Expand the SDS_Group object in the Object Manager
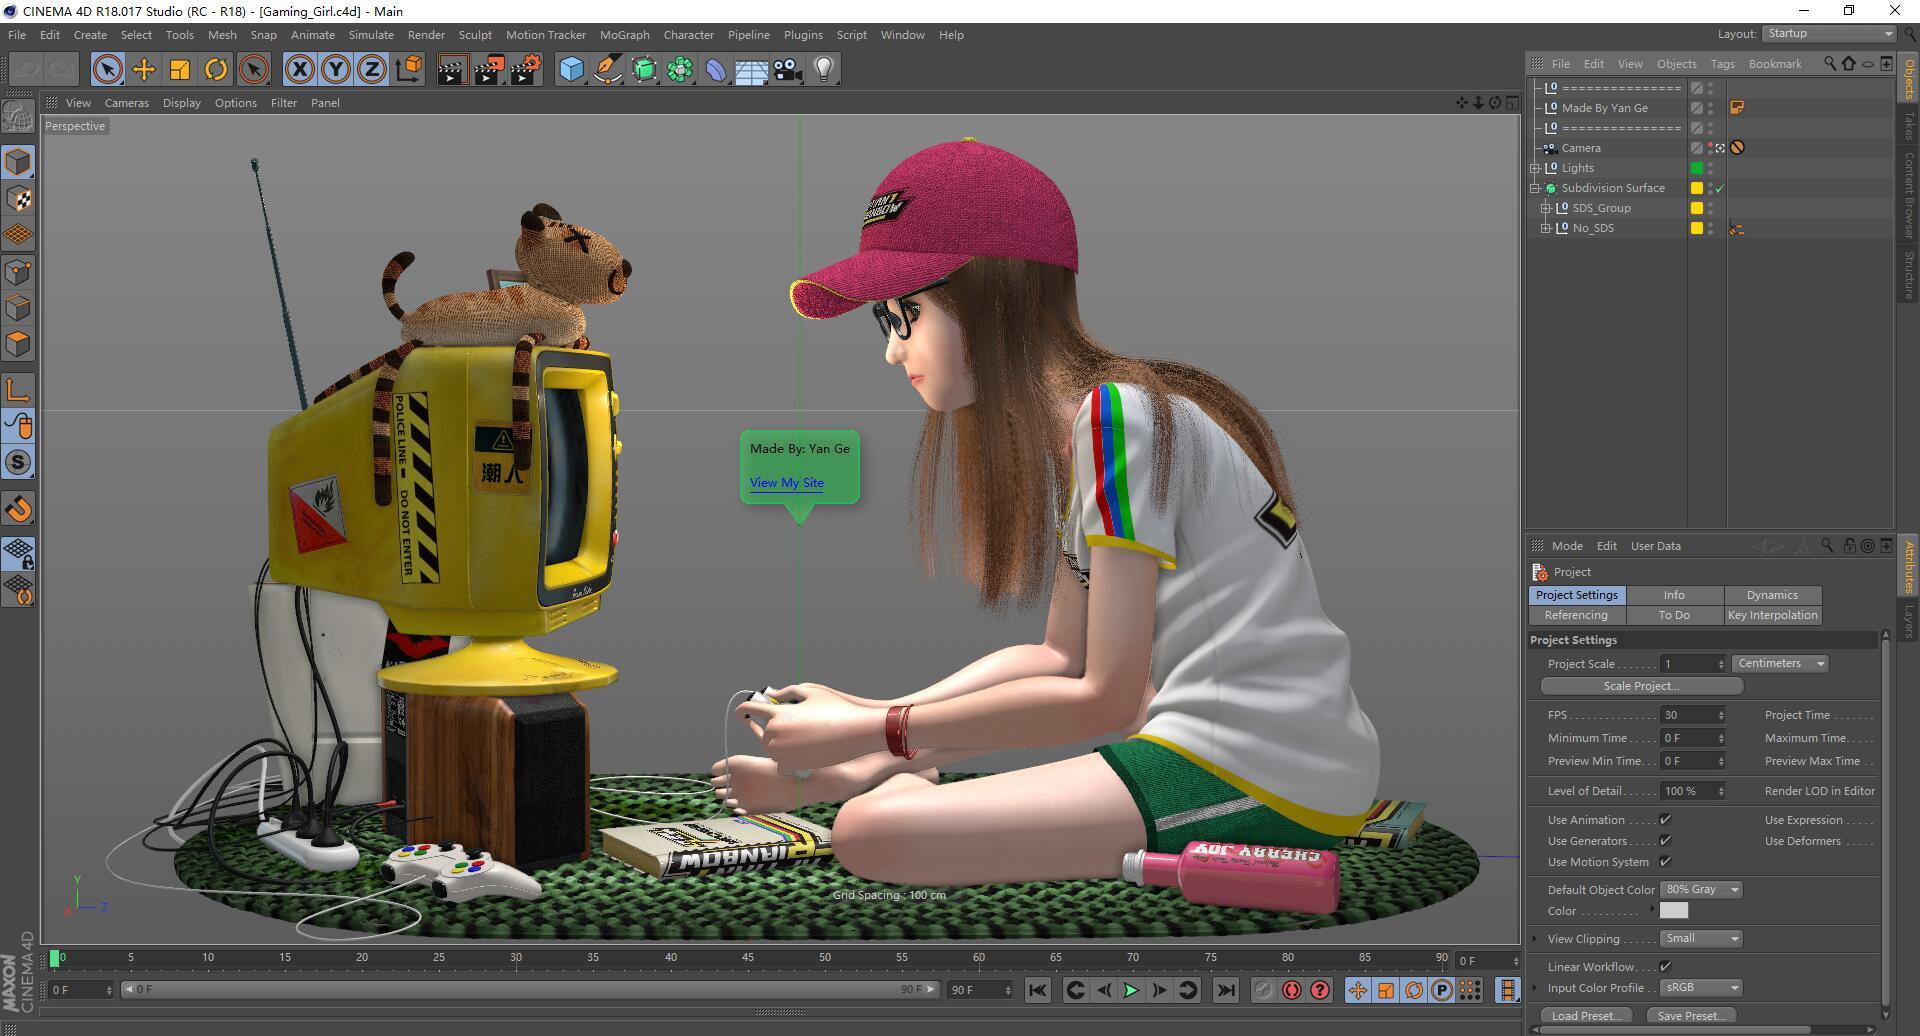This screenshot has height=1036, width=1920. tap(1547, 208)
